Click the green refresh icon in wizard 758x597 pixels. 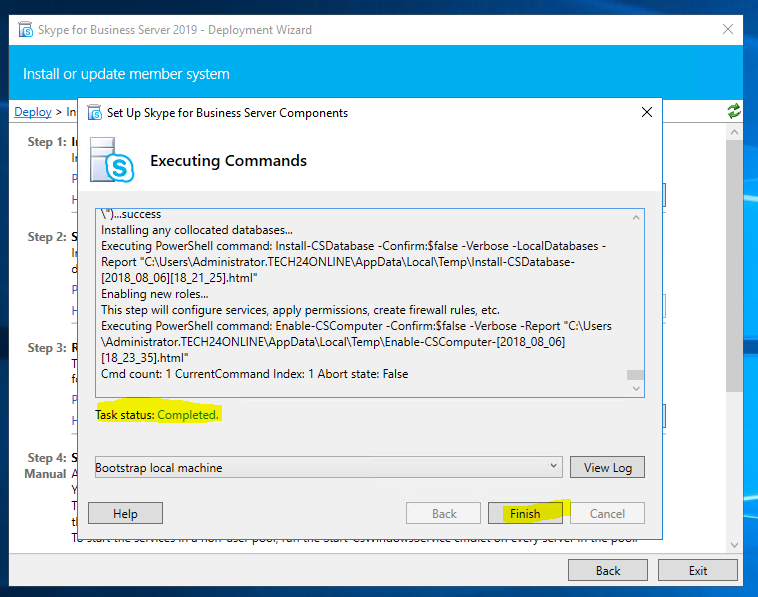coord(734,111)
